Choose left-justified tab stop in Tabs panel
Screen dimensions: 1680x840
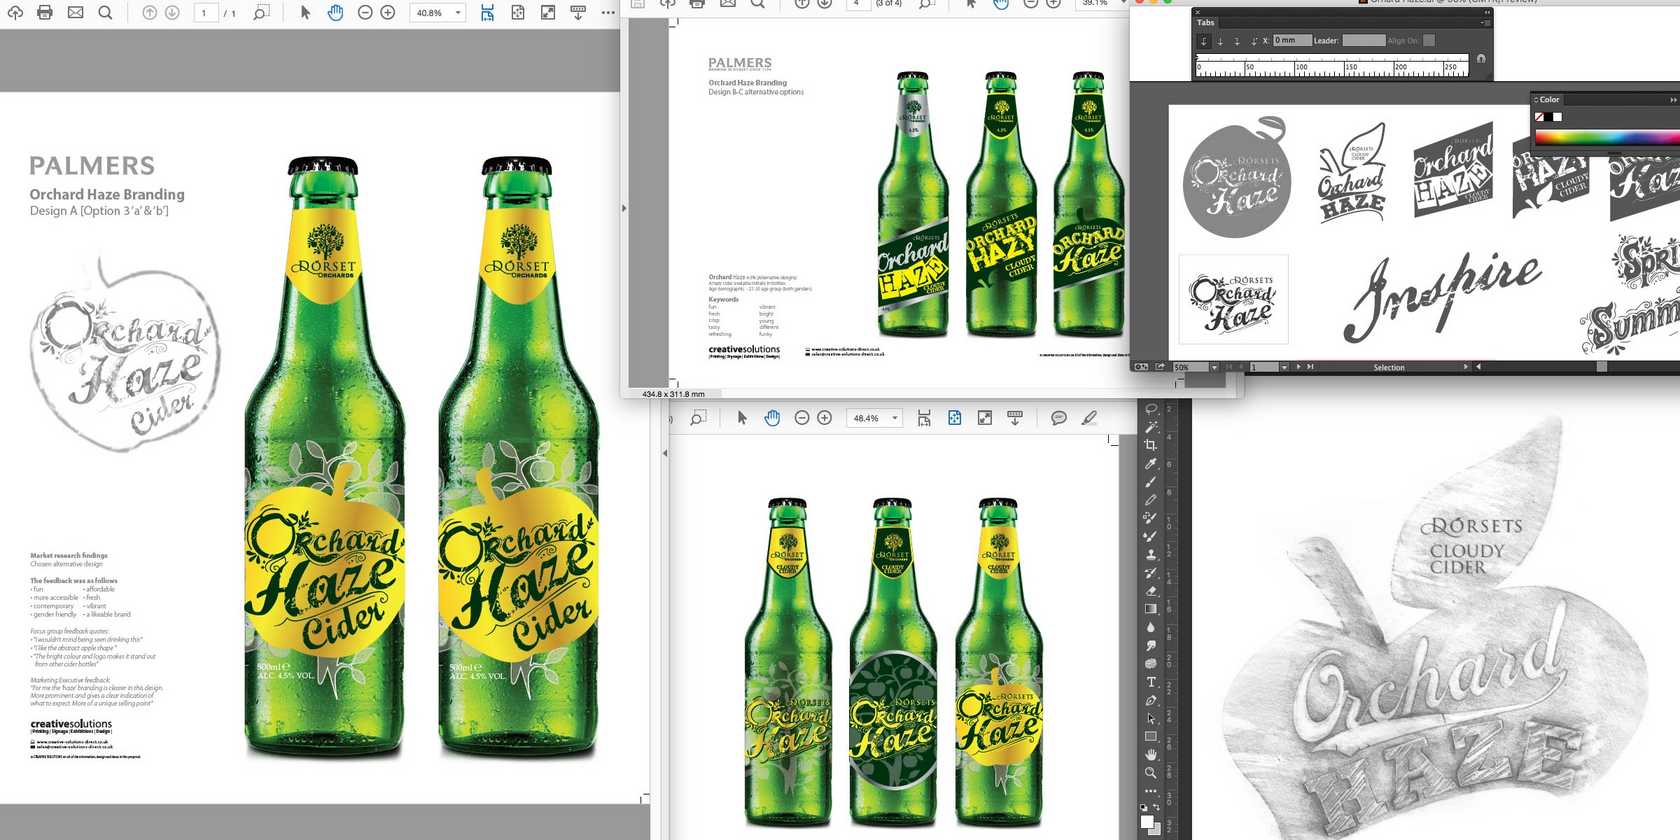tap(1204, 41)
